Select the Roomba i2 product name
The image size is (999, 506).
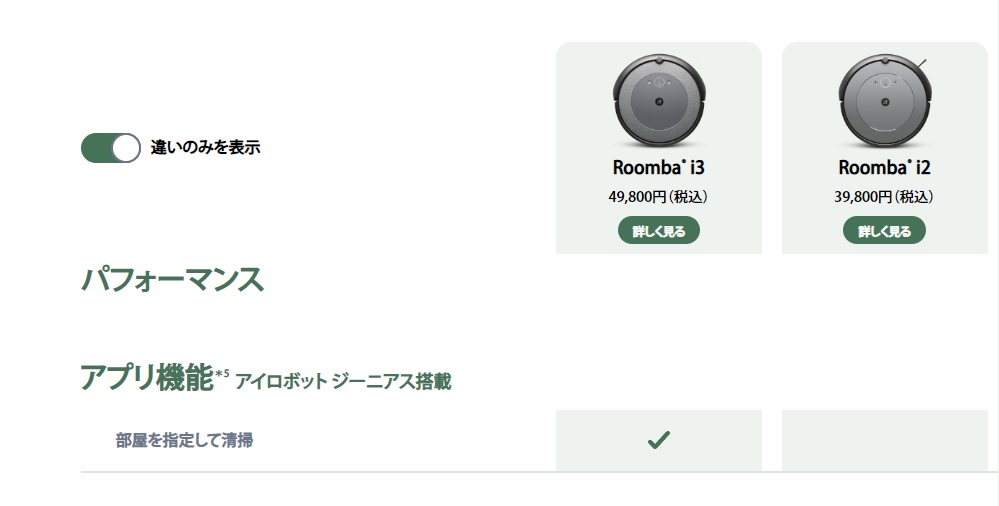pos(884,168)
